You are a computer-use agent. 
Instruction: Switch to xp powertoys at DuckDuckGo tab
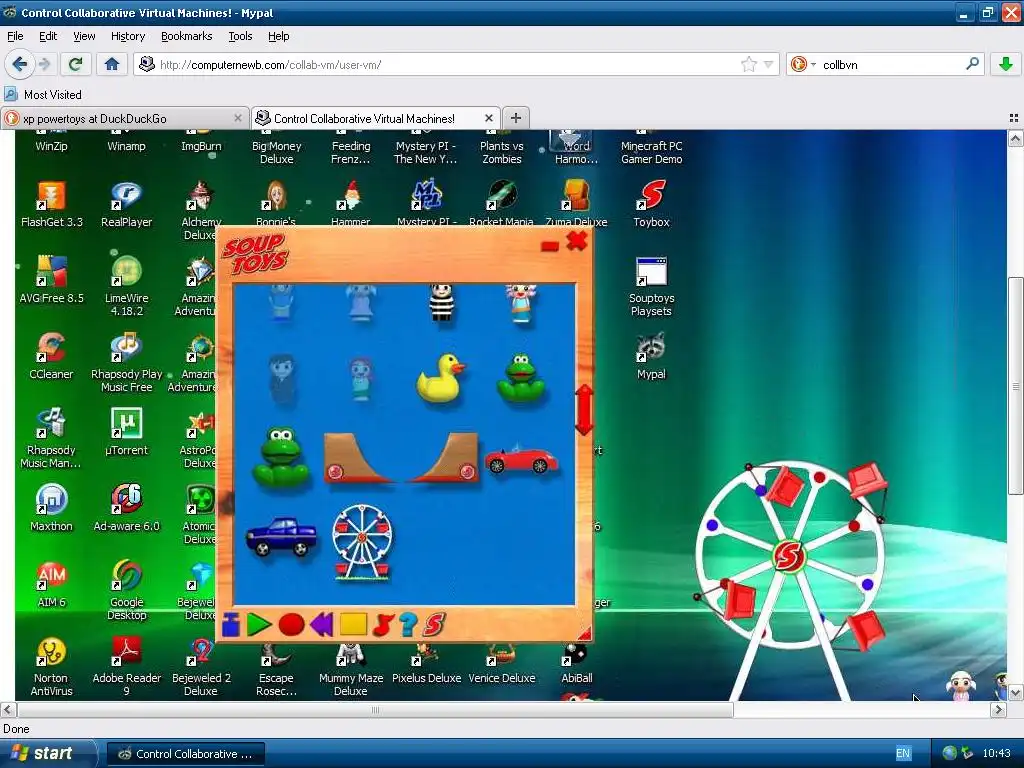[x=124, y=118]
